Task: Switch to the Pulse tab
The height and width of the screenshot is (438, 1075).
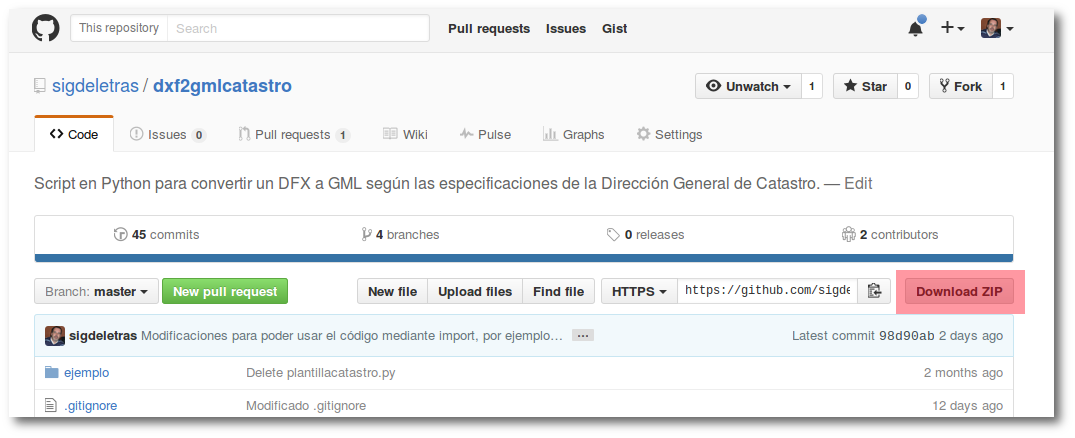Action: pyautogui.click(x=485, y=134)
